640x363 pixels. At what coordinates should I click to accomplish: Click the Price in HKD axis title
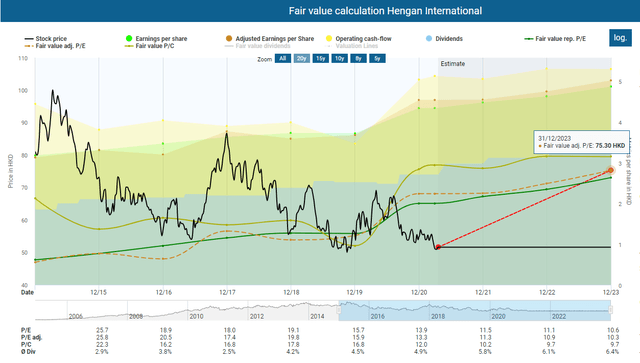11,171
